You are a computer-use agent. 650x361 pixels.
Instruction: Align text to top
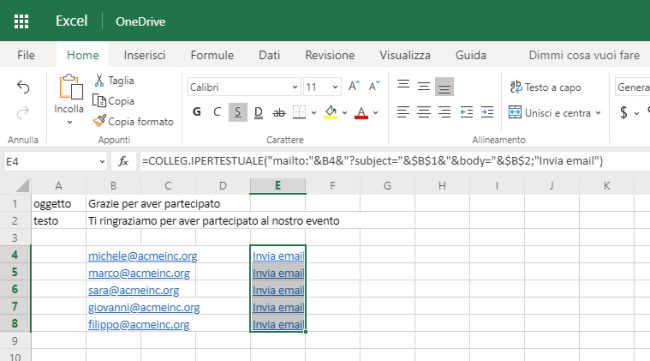coord(403,85)
